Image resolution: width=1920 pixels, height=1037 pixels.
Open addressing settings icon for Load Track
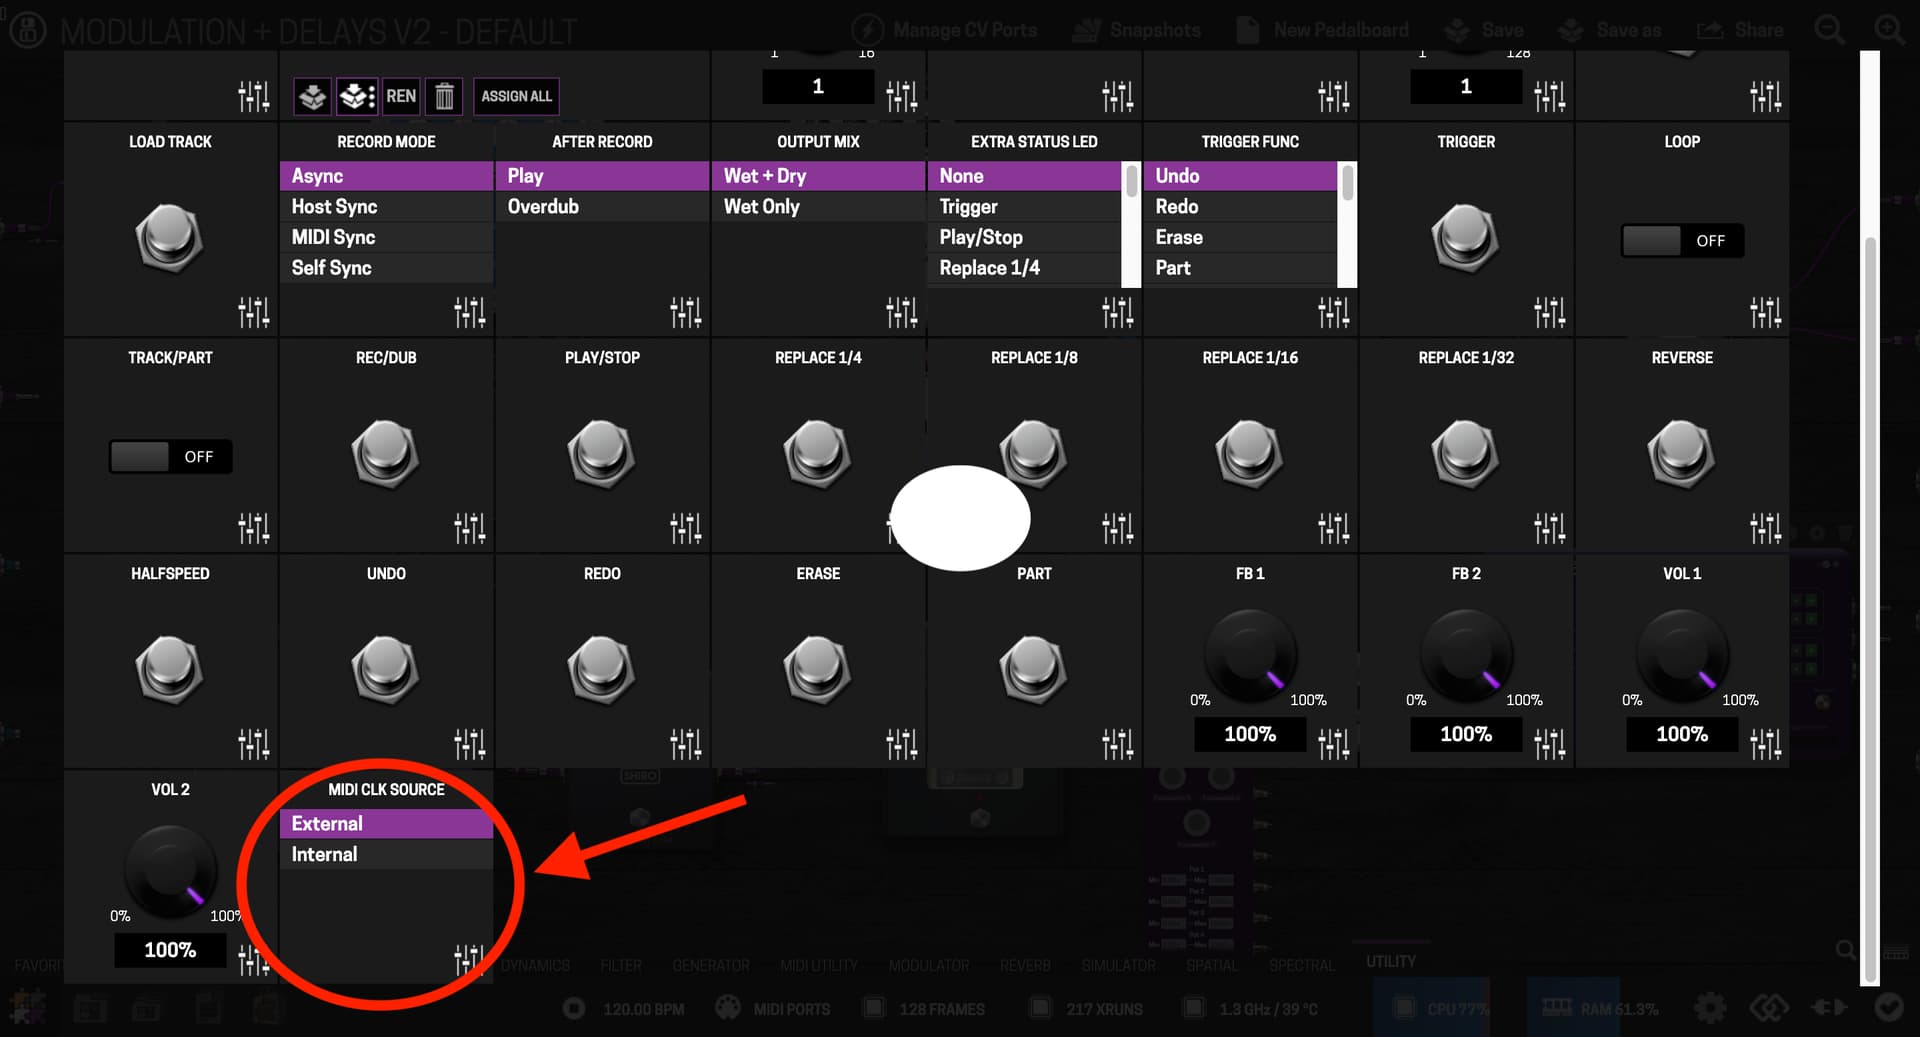point(253,313)
